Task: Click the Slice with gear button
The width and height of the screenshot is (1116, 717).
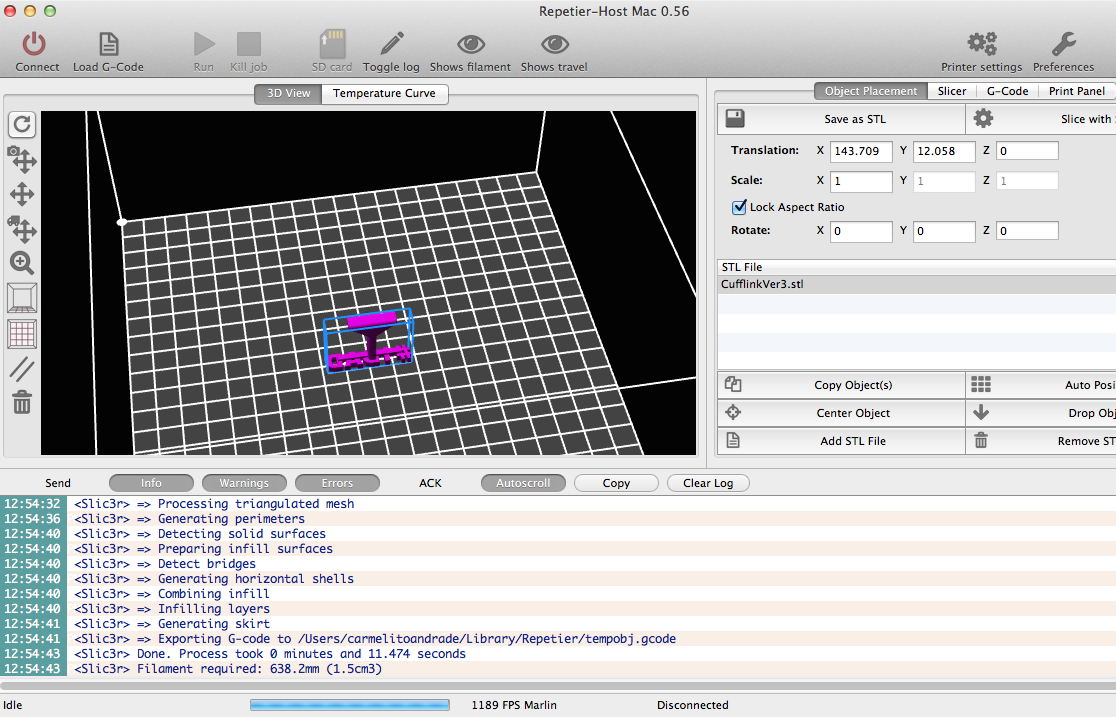Action: [1041, 119]
